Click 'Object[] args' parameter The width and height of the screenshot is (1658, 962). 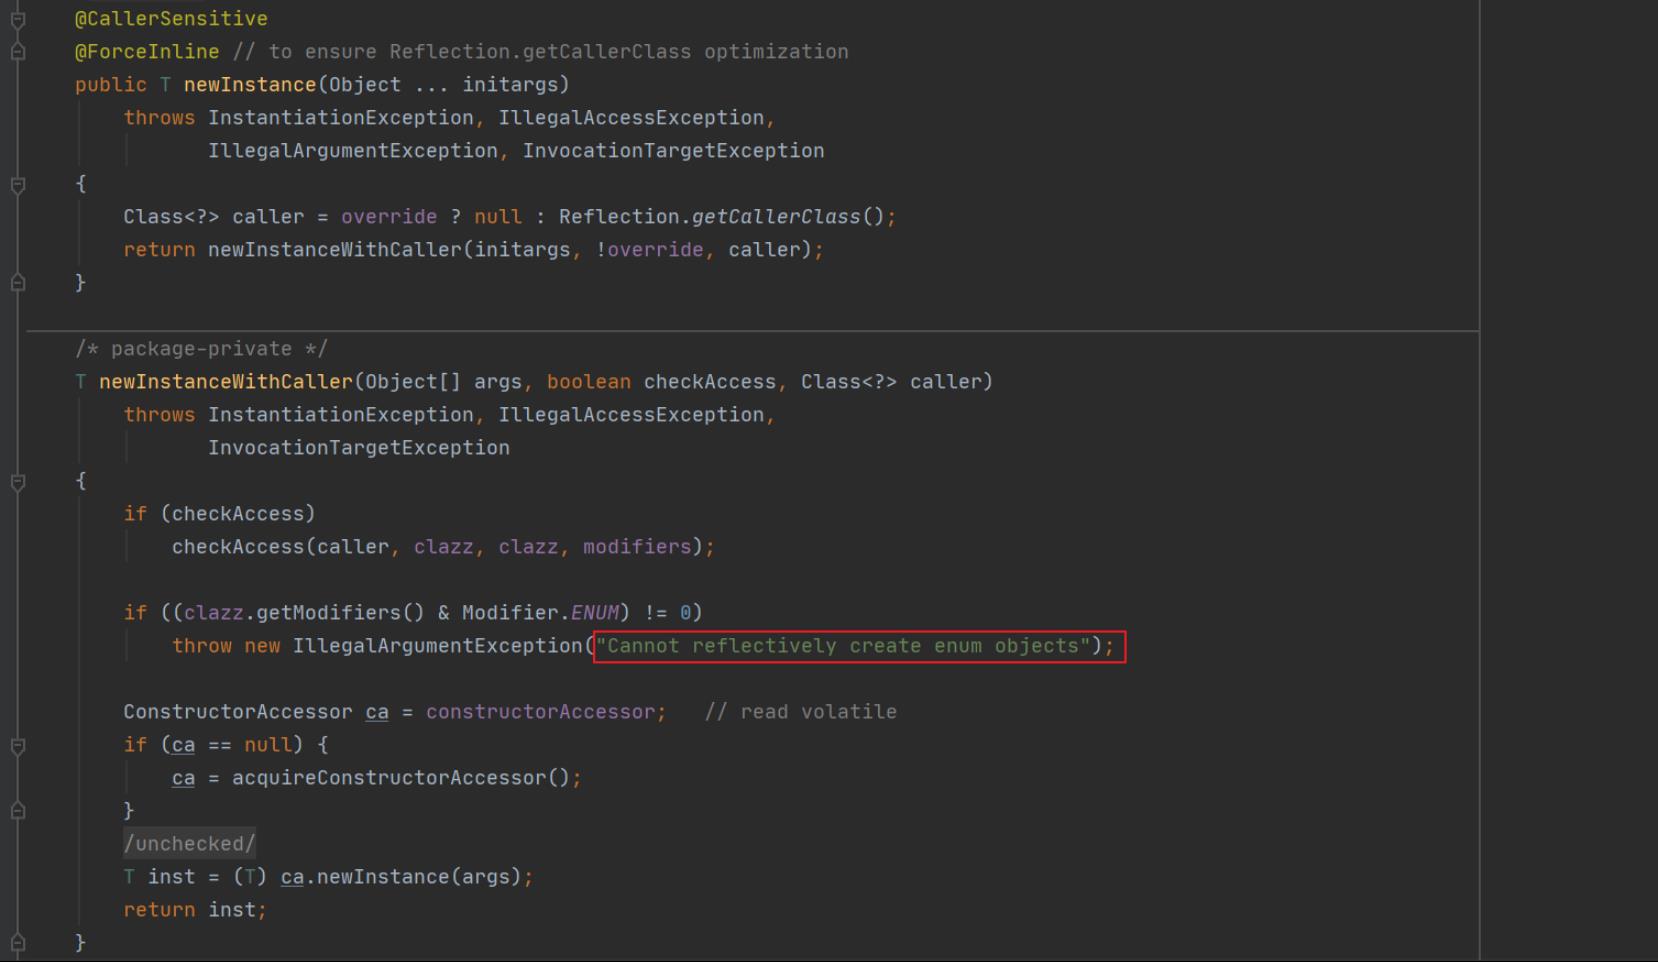(x=443, y=382)
